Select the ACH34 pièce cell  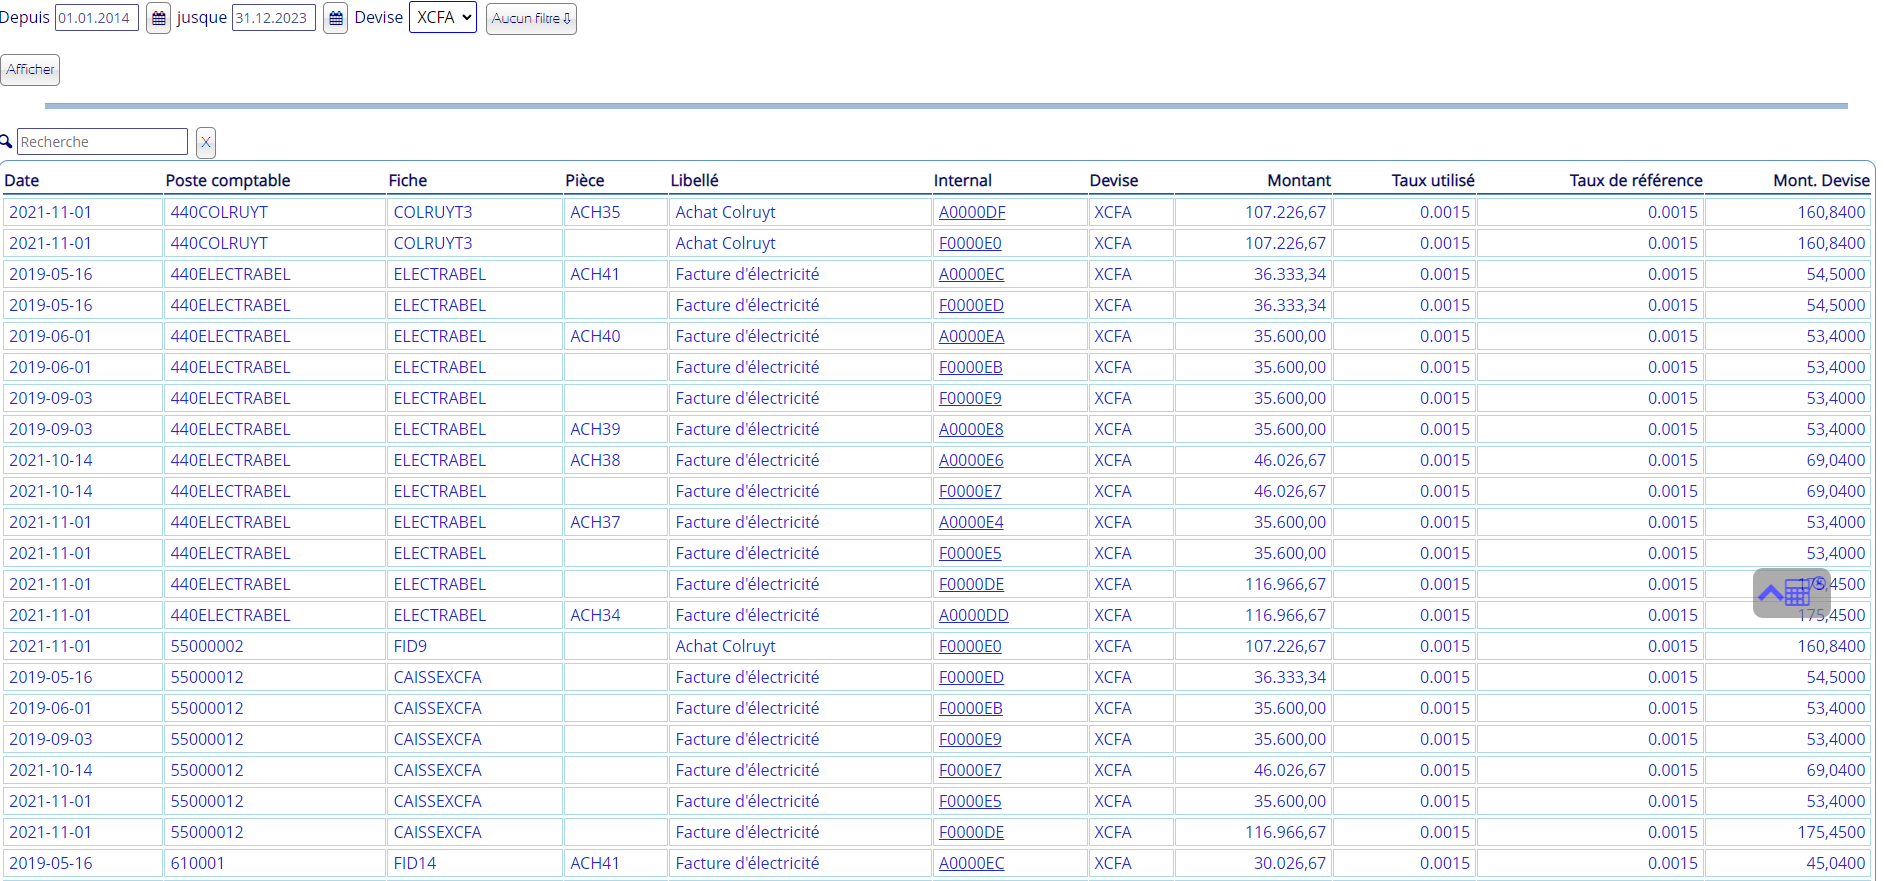tap(615, 615)
